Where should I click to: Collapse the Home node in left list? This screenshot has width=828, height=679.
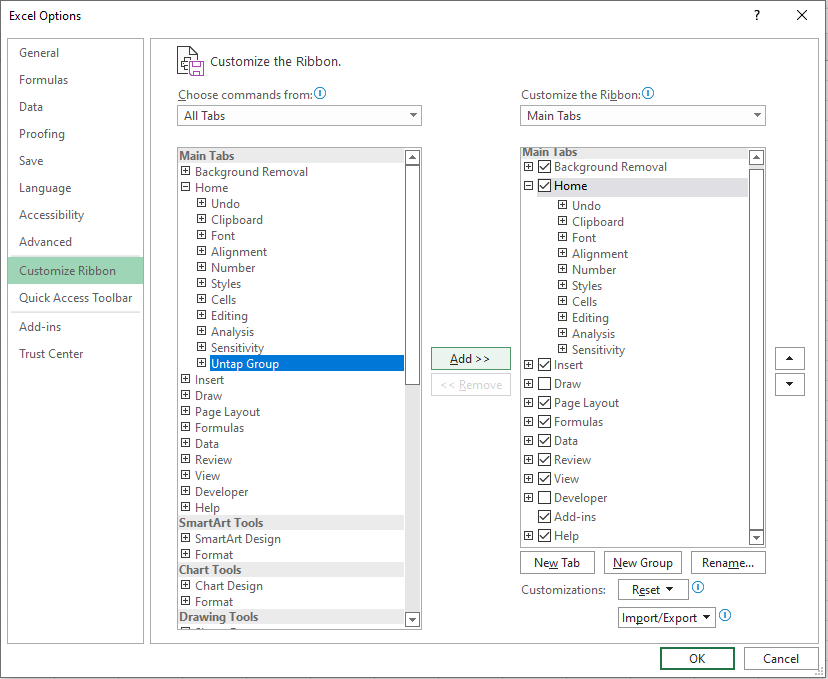point(185,187)
